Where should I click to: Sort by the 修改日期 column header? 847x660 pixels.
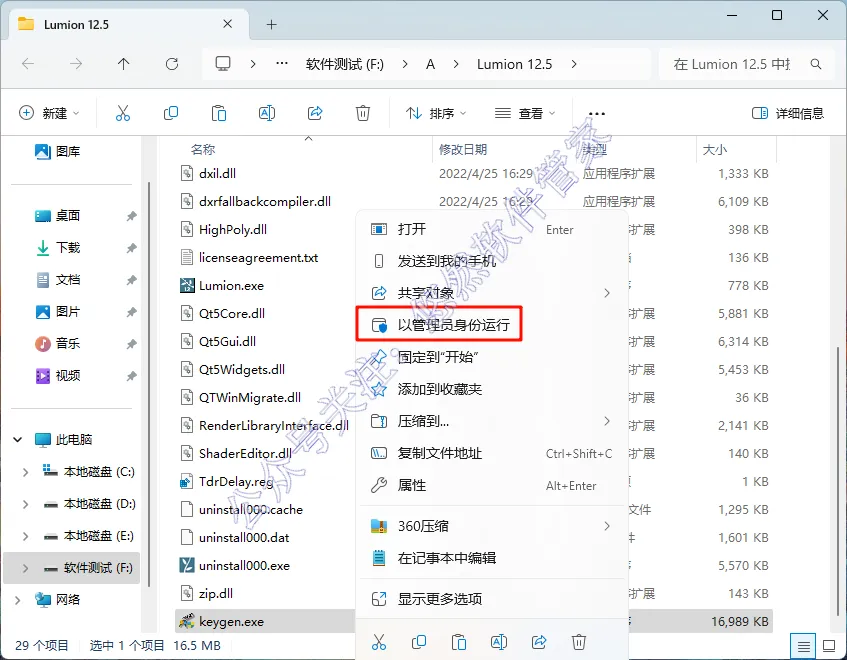463,150
